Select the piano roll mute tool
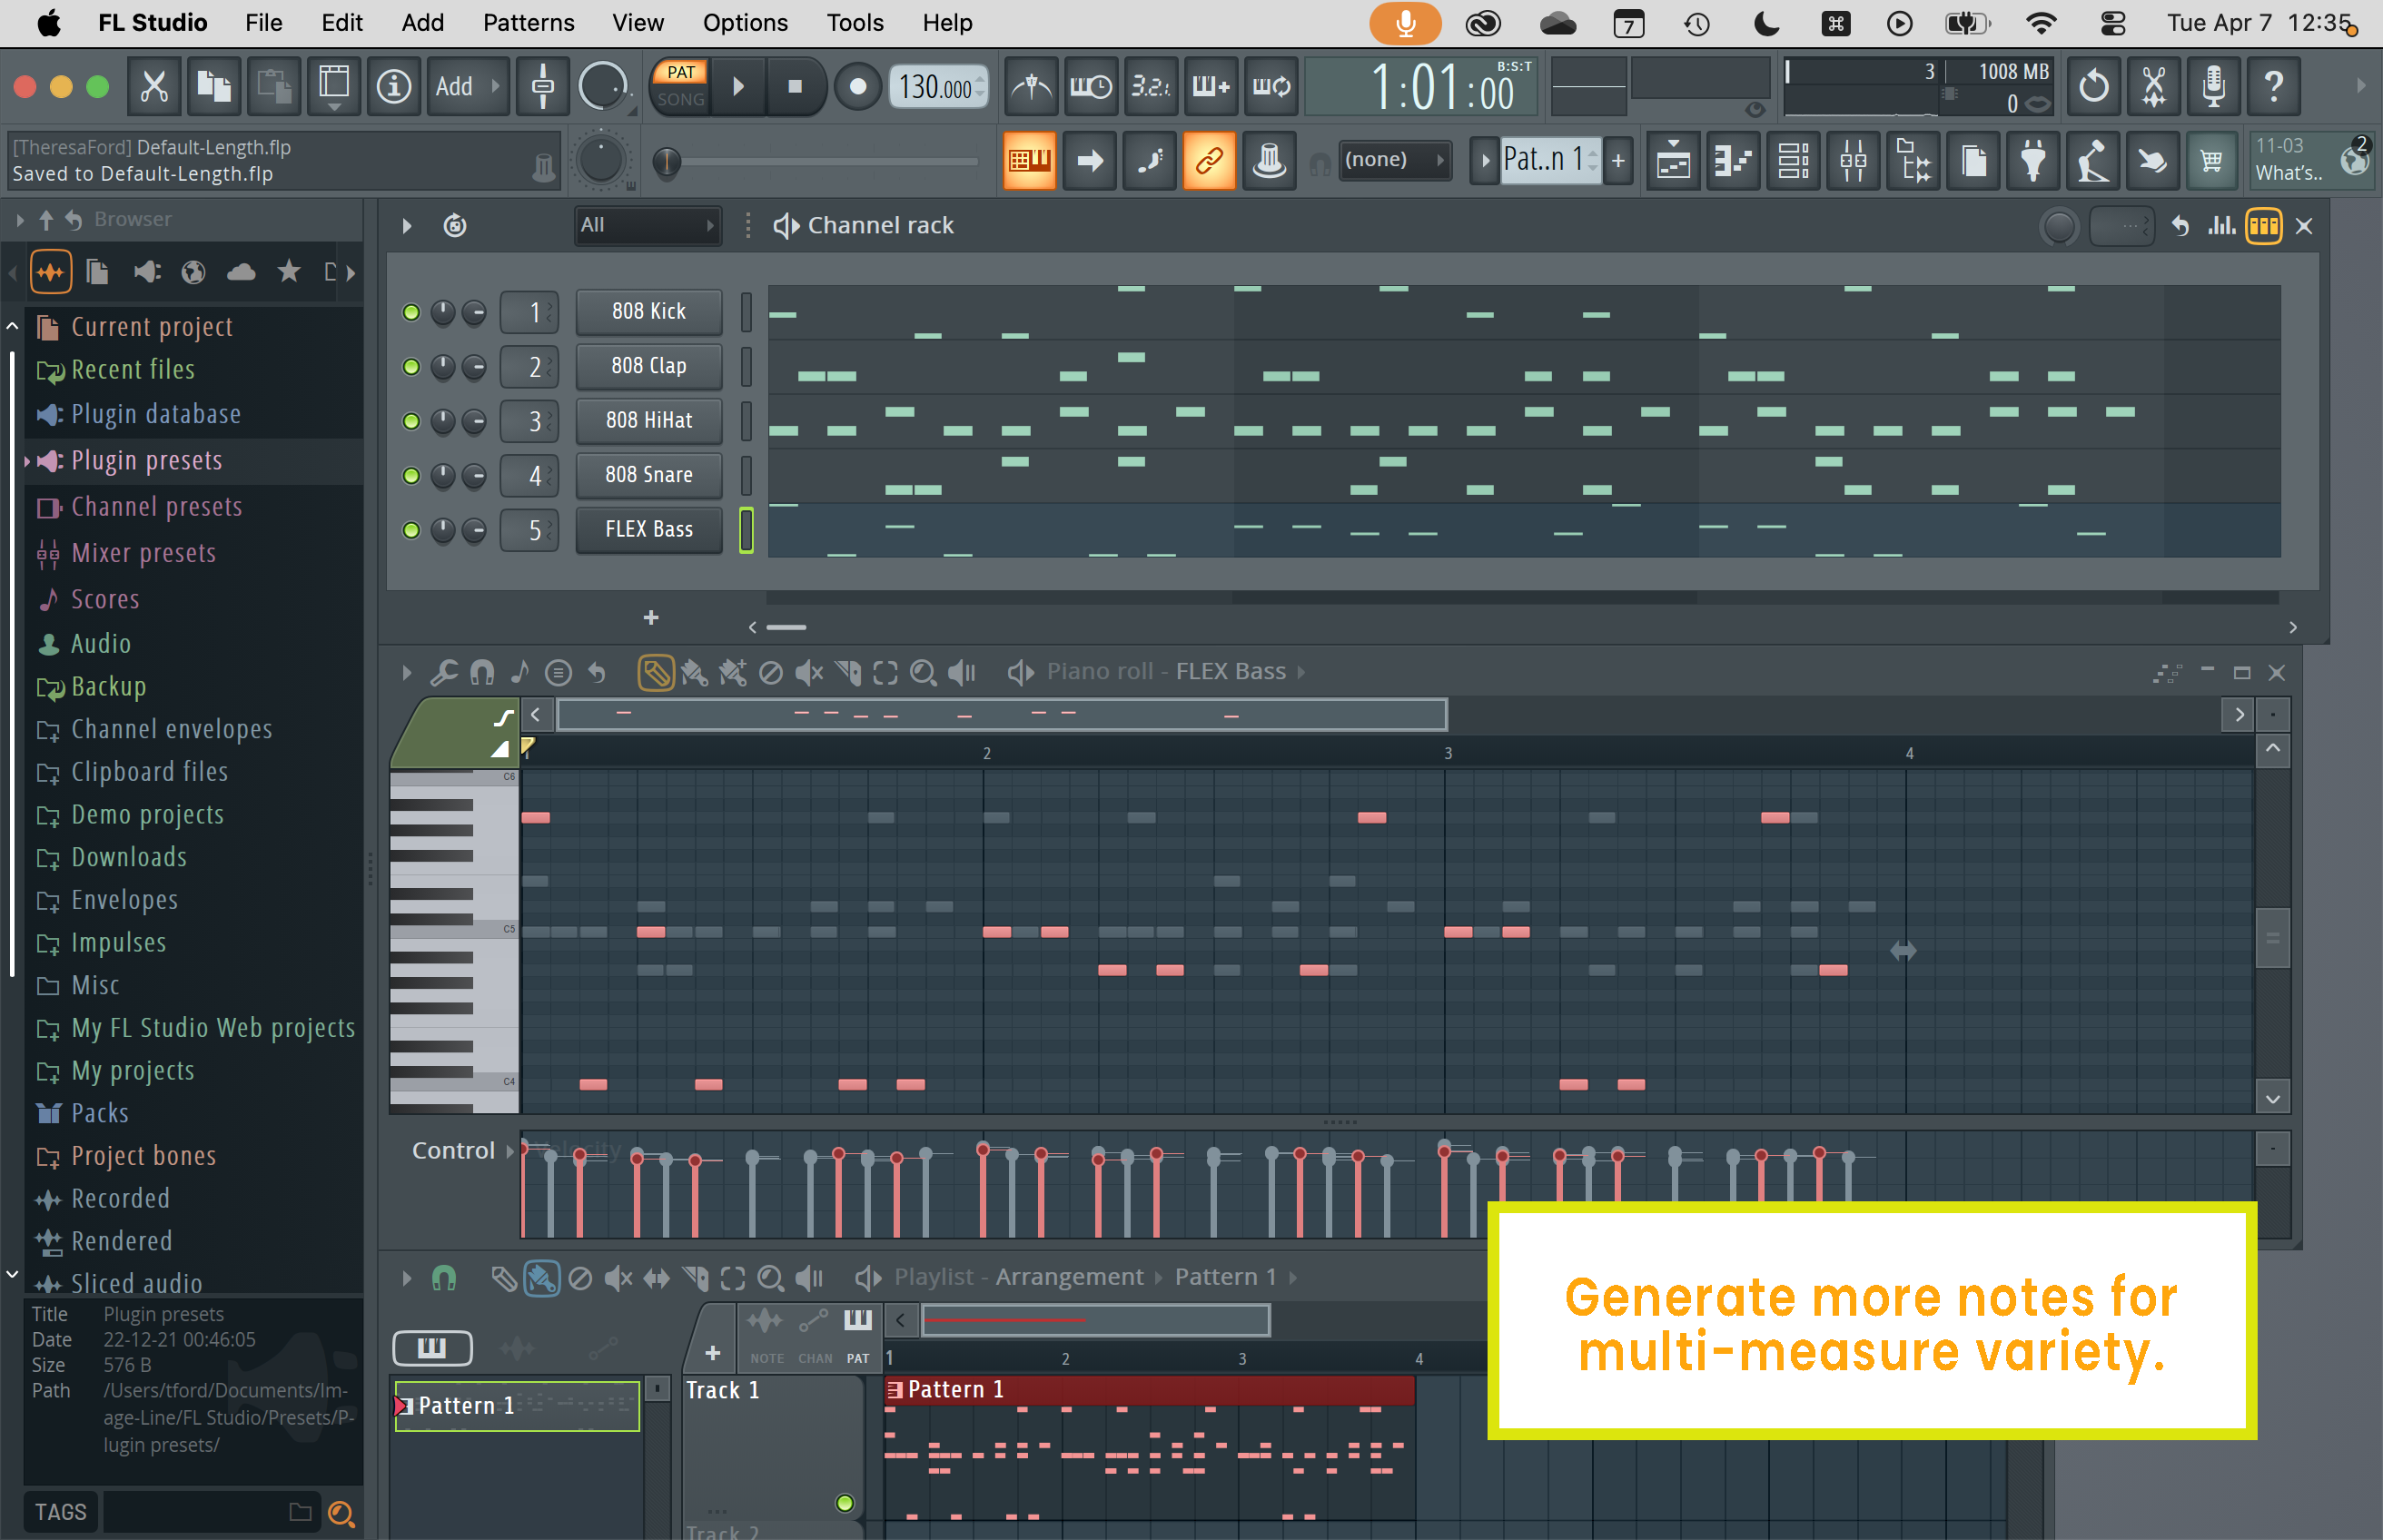Screen dimensions: 2383x1540 point(808,673)
